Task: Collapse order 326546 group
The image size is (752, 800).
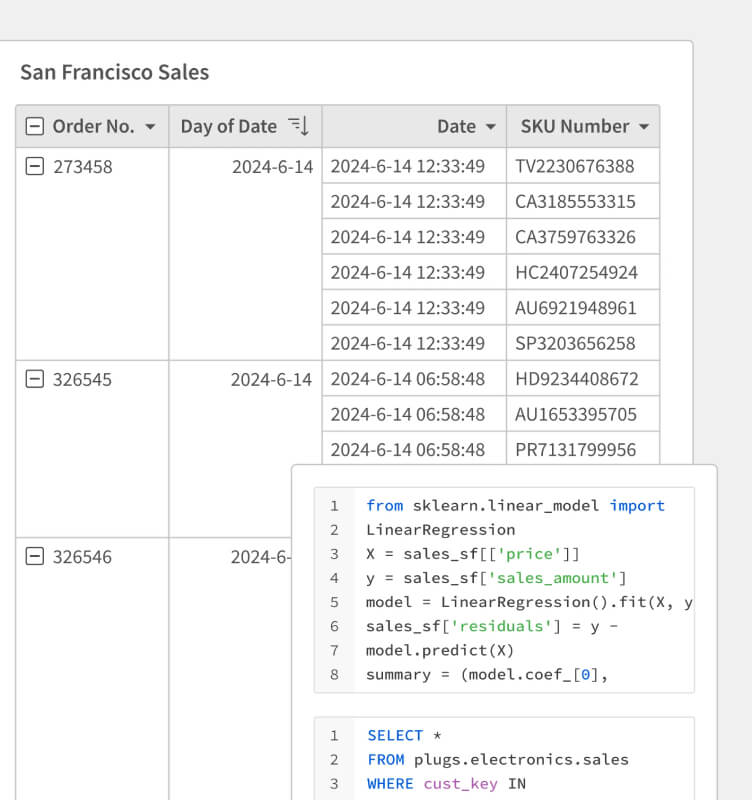Action: (35, 556)
